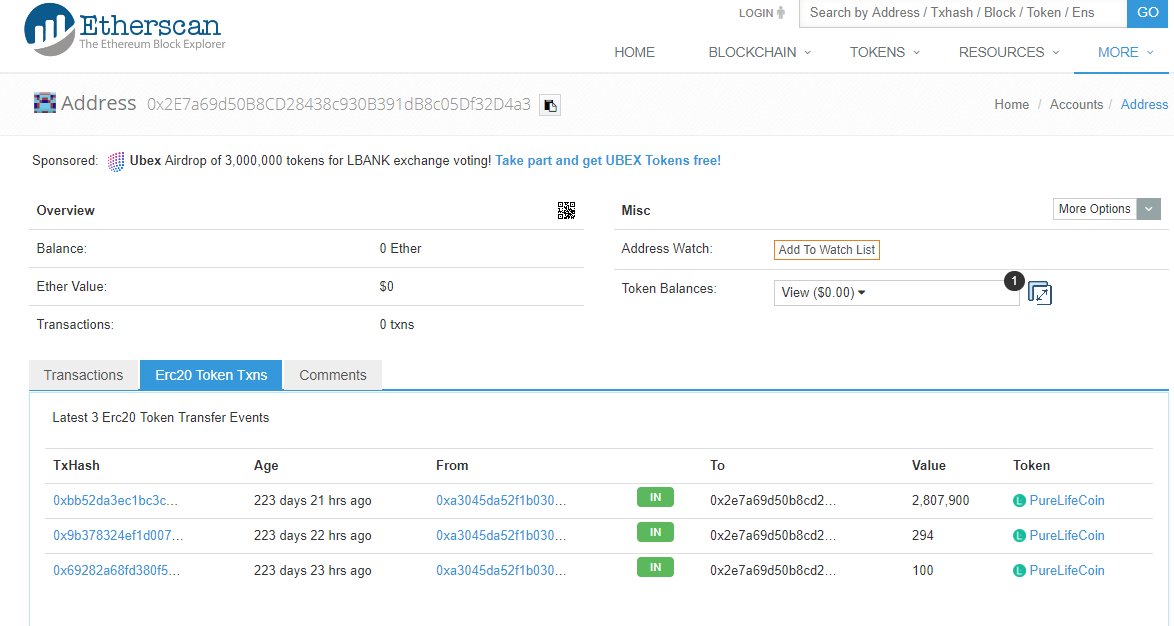Open the UBEX Tokens free sponsored link
Viewport: 1174px width, 626px height.
click(607, 161)
